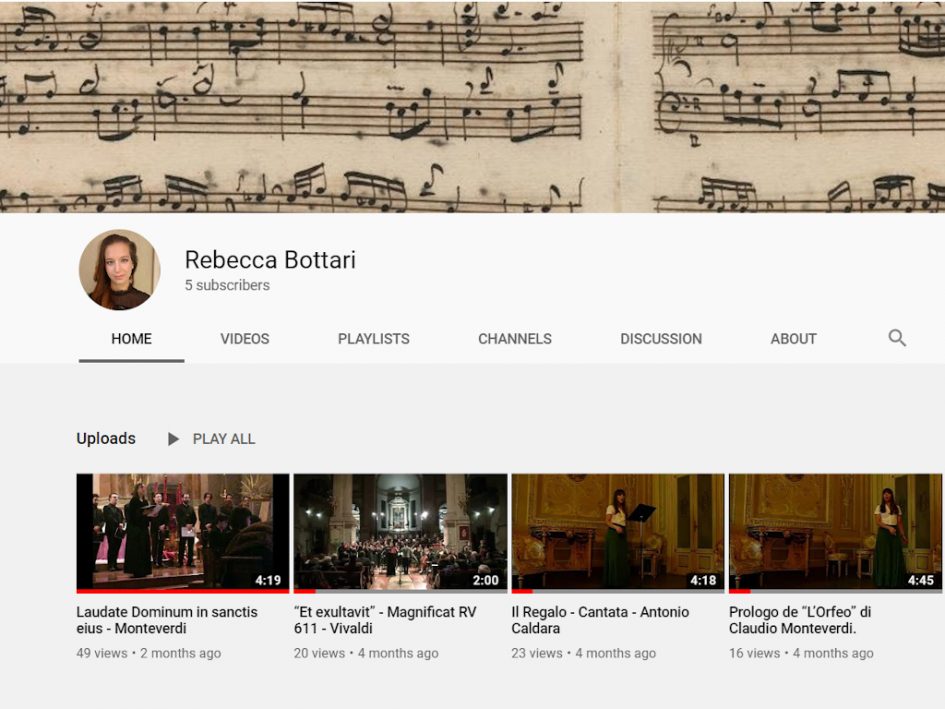The width and height of the screenshot is (945, 709).
Task: Click the 2:00 duration badge
Action: [x=486, y=580]
